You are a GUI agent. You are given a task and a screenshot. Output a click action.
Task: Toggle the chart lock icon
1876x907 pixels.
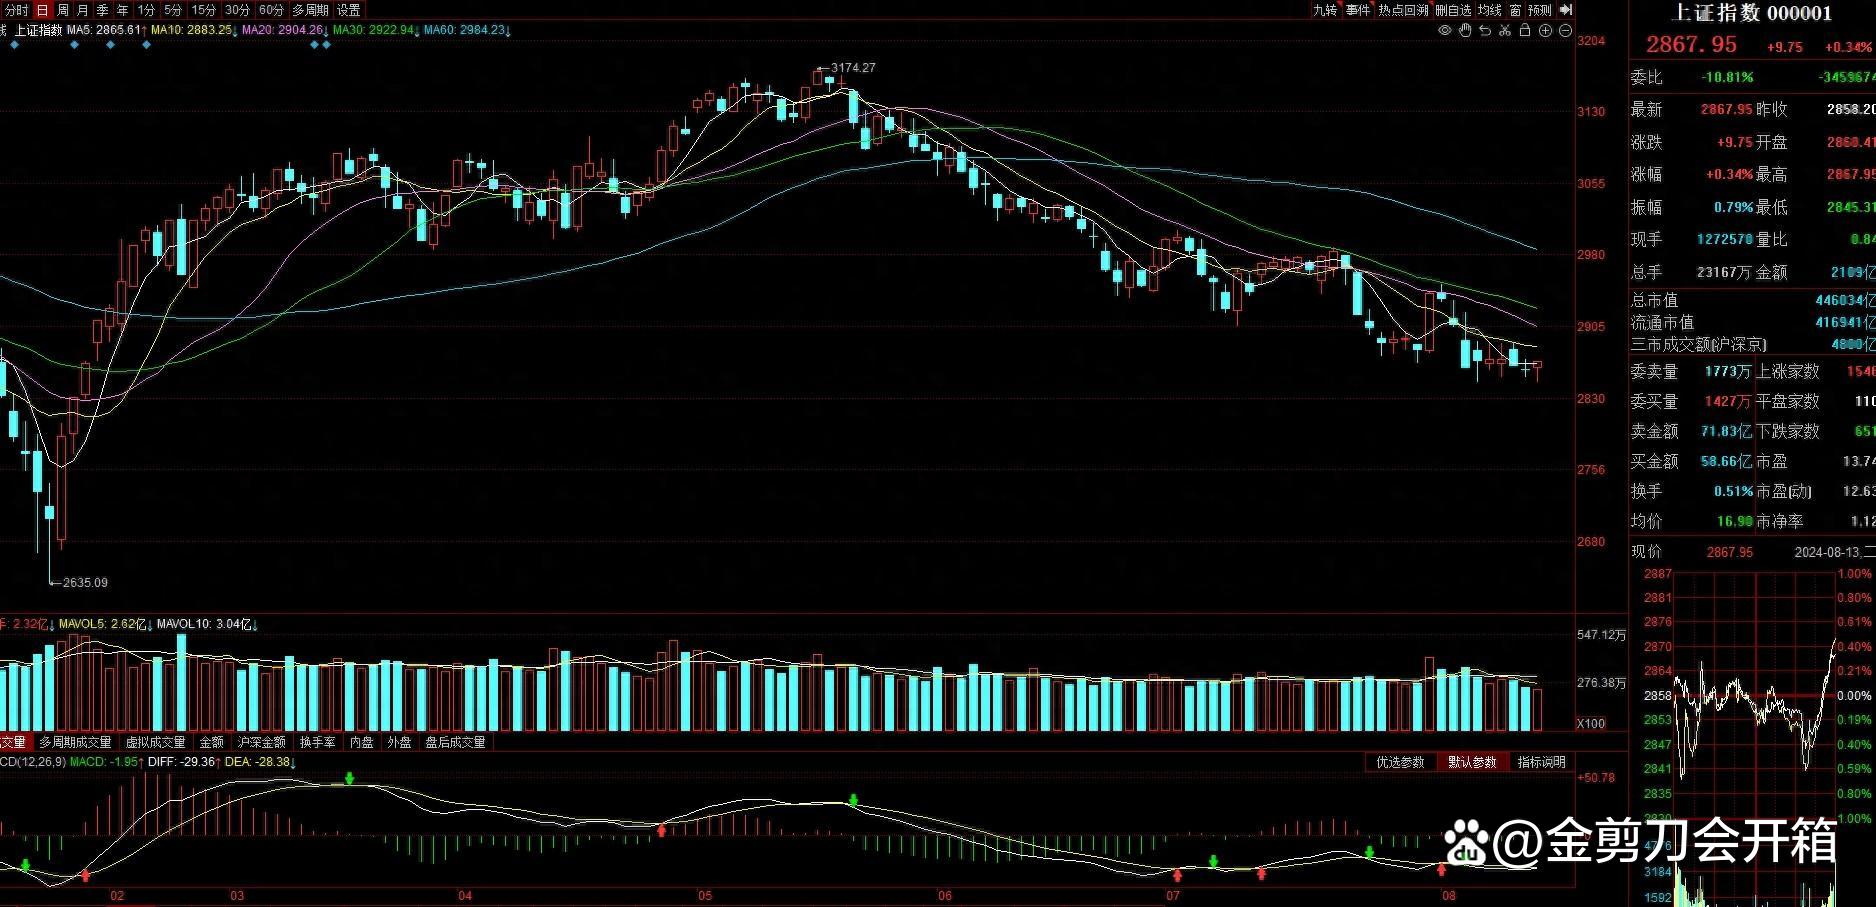point(1525,31)
